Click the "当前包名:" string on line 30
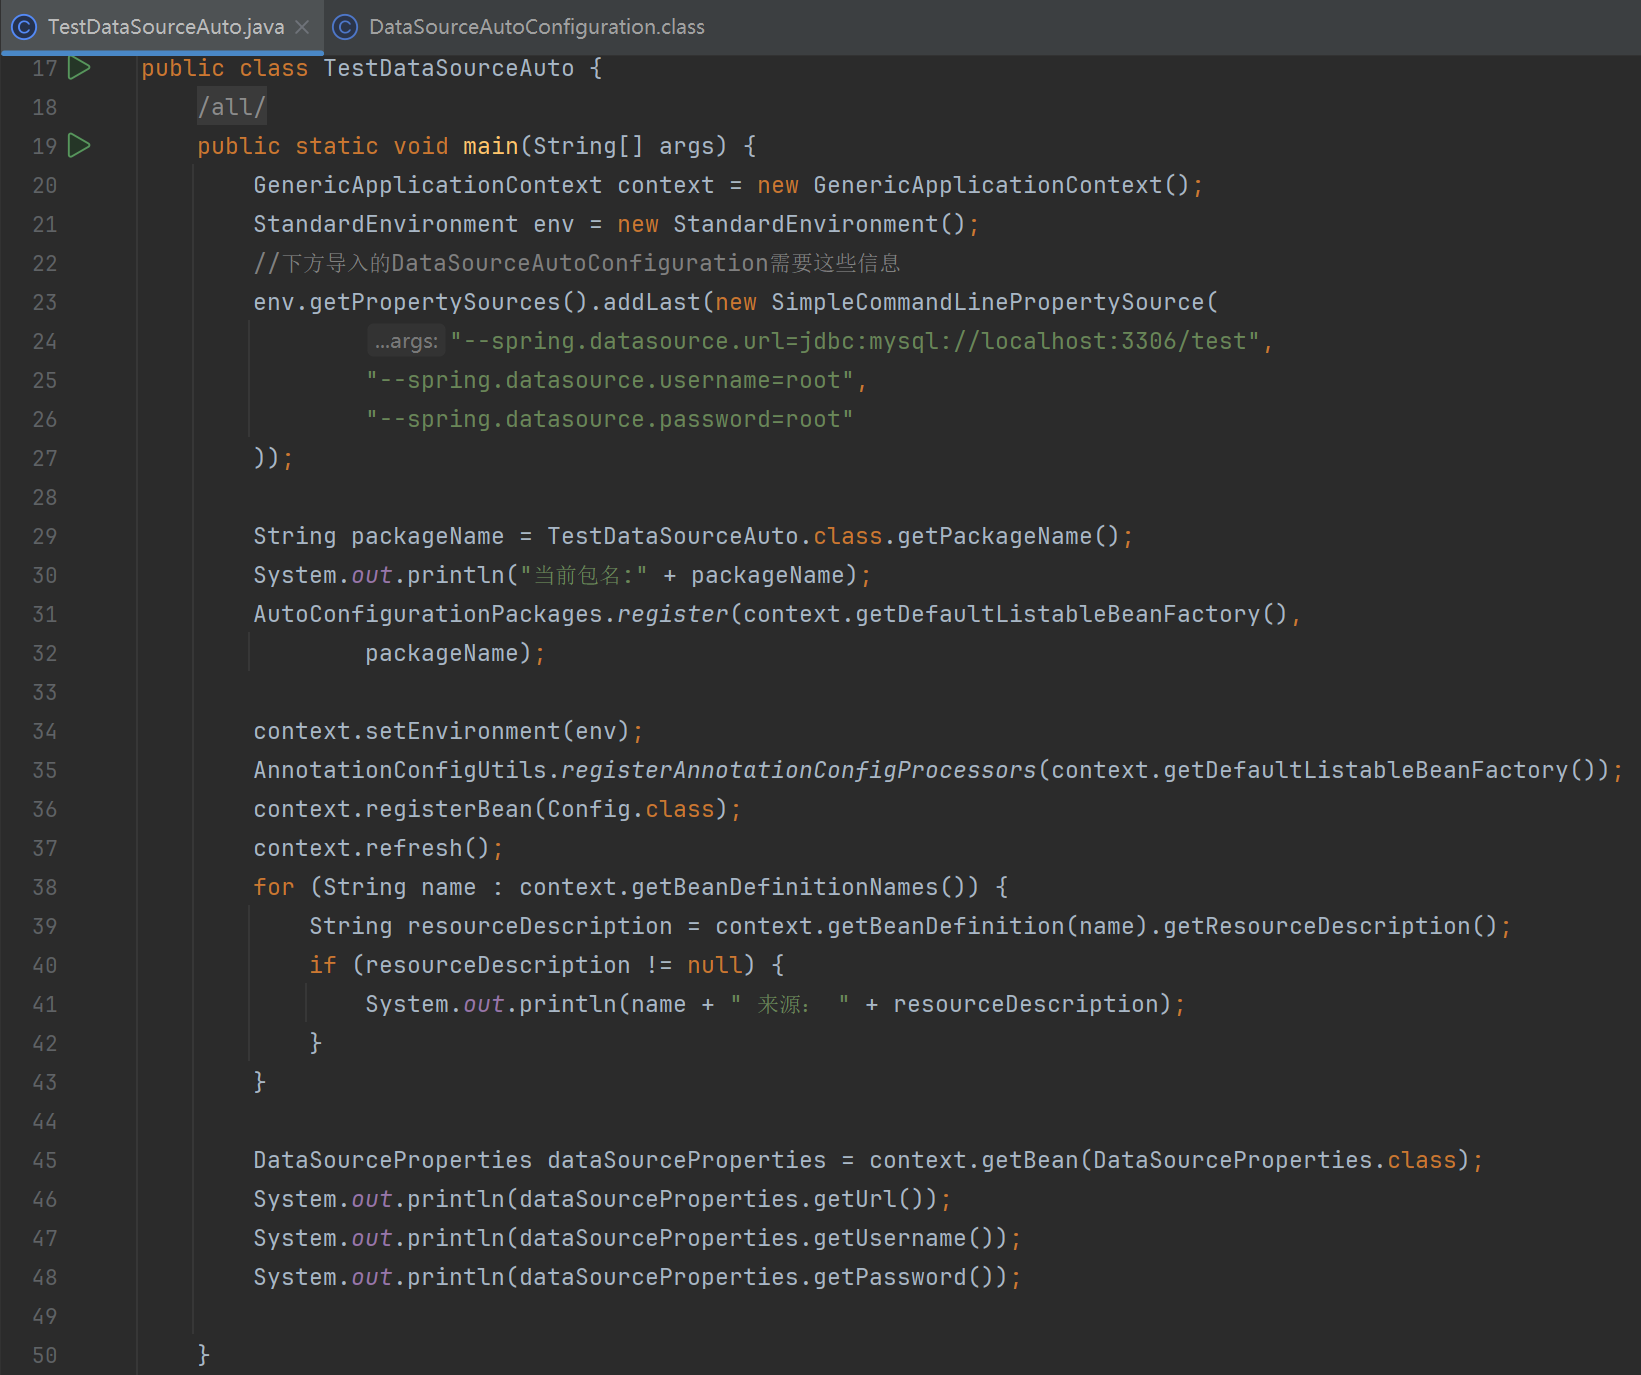 (584, 576)
